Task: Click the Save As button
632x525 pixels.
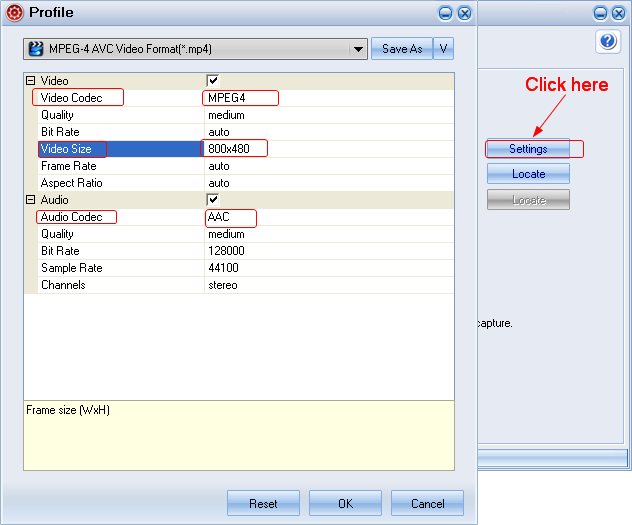Action: tap(402, 49)
